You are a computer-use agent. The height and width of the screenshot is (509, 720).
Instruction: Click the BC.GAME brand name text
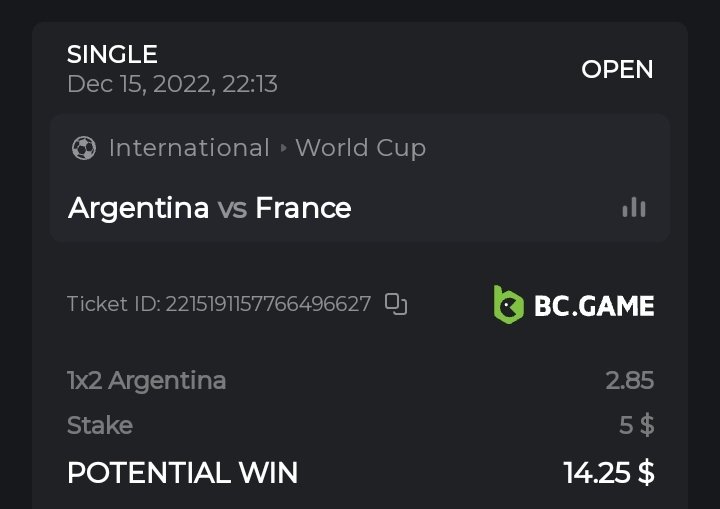pos(594,305)
